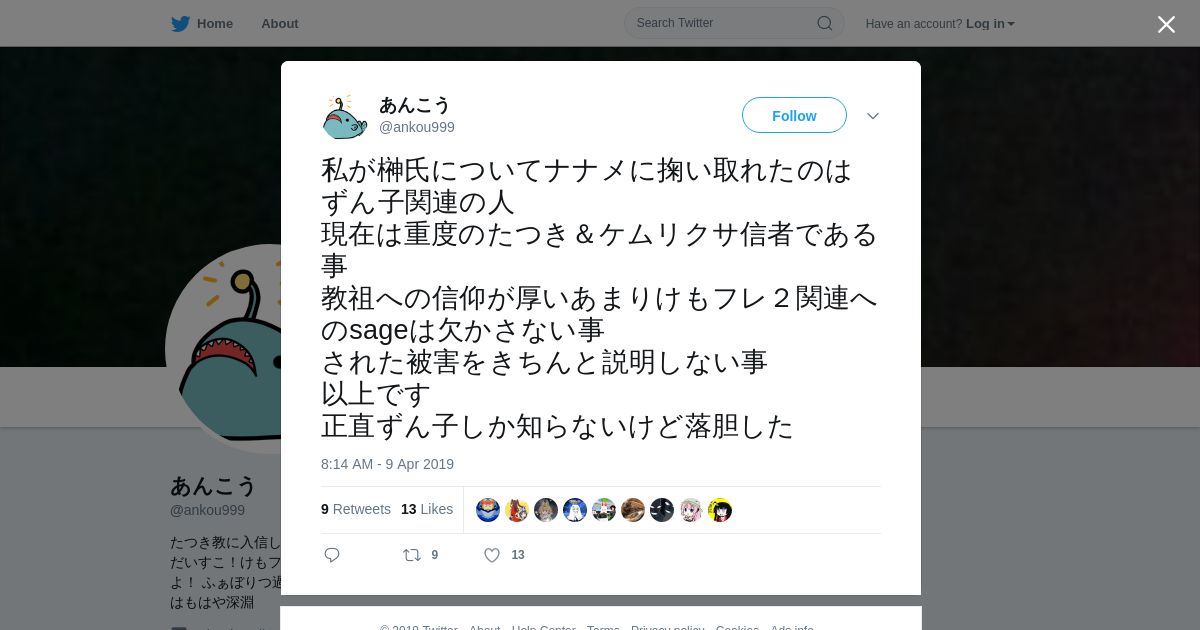Click the search magnifier icon

(x=825, y=23)
